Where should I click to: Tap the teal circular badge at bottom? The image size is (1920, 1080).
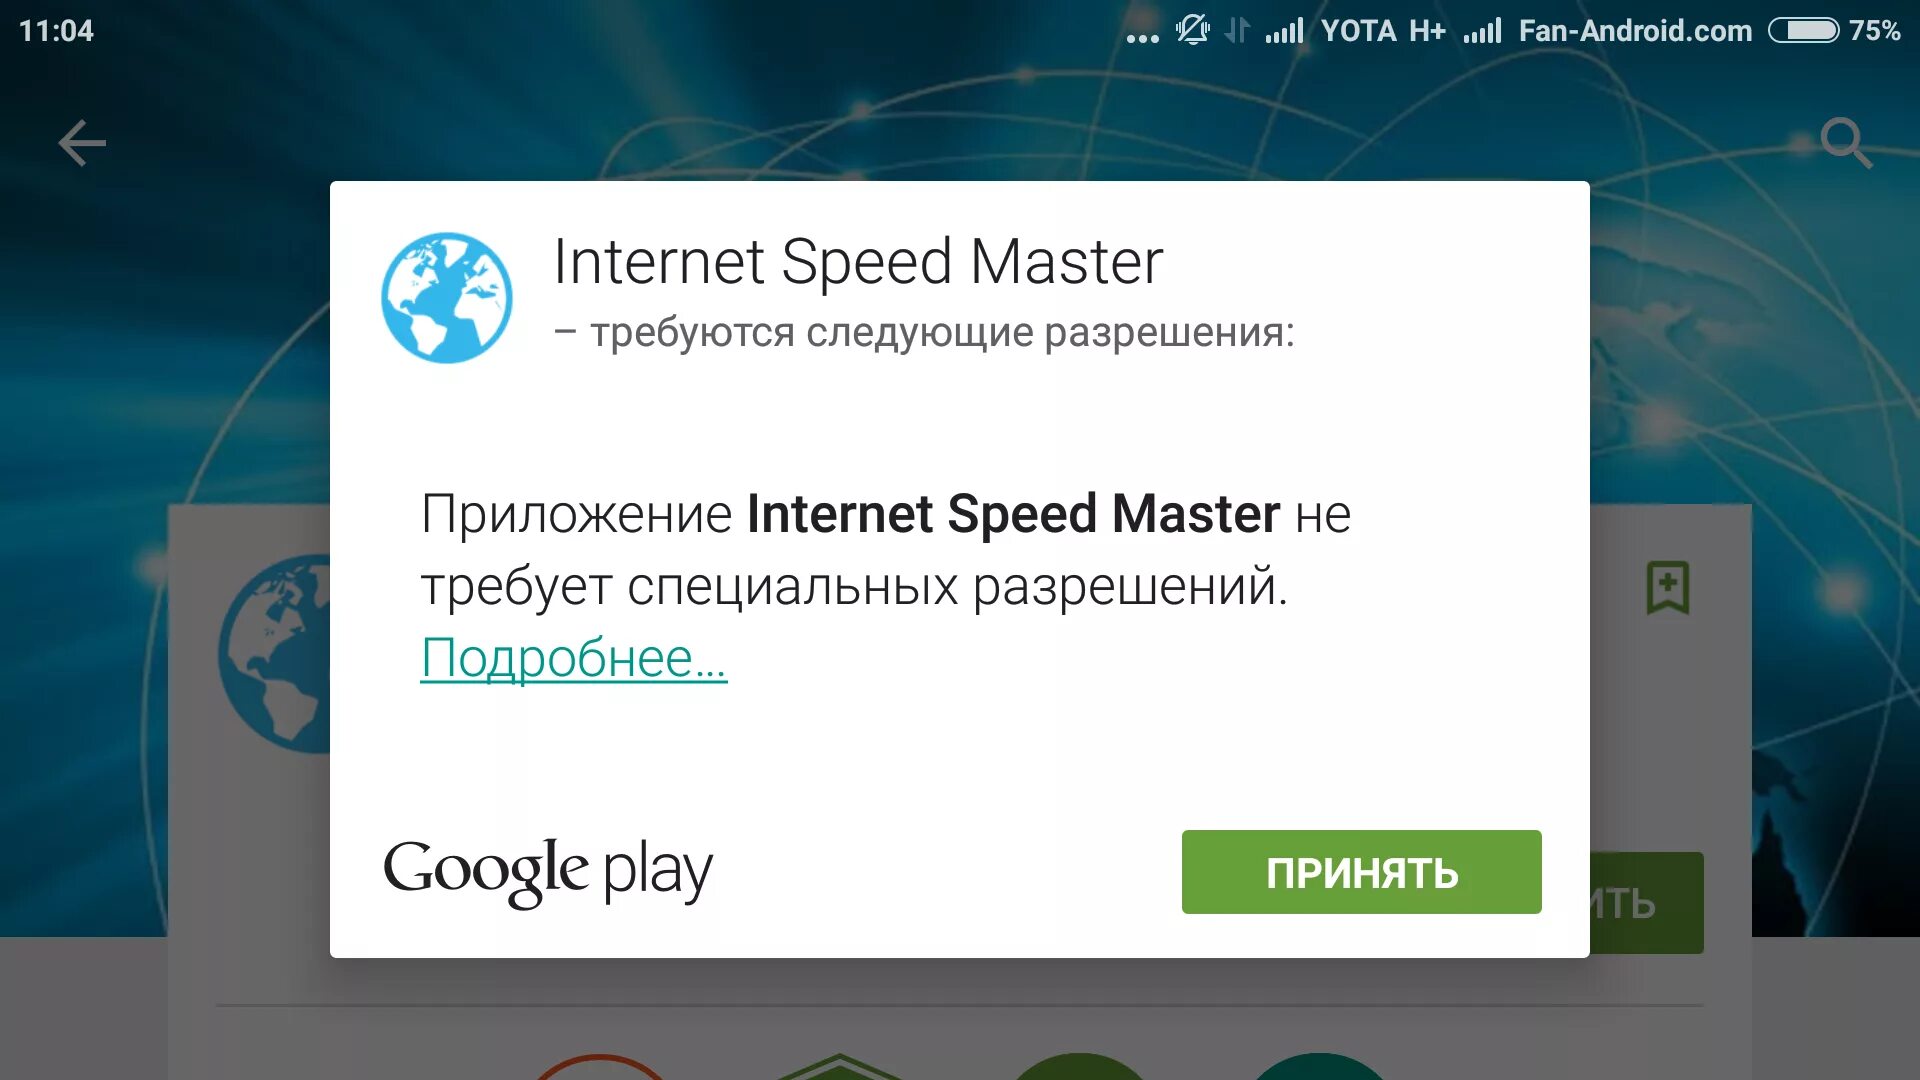[1318, 1067]
